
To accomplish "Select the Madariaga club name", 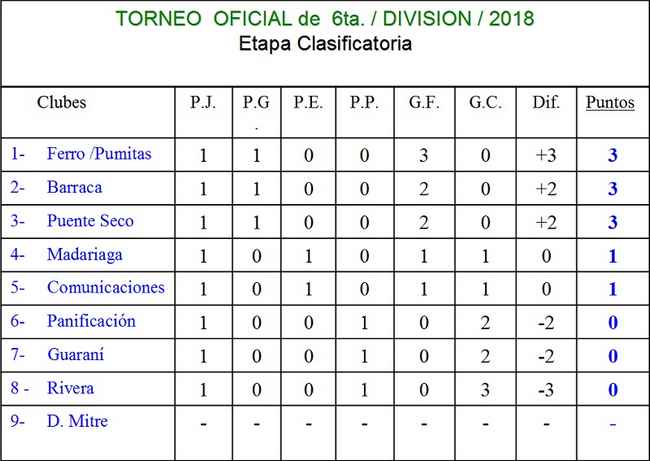I will click(84, 254).
